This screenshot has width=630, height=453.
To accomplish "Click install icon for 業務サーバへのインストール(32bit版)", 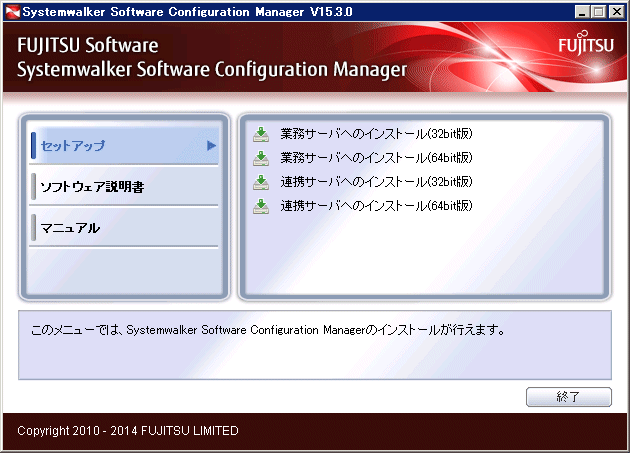I will point(261,134).
